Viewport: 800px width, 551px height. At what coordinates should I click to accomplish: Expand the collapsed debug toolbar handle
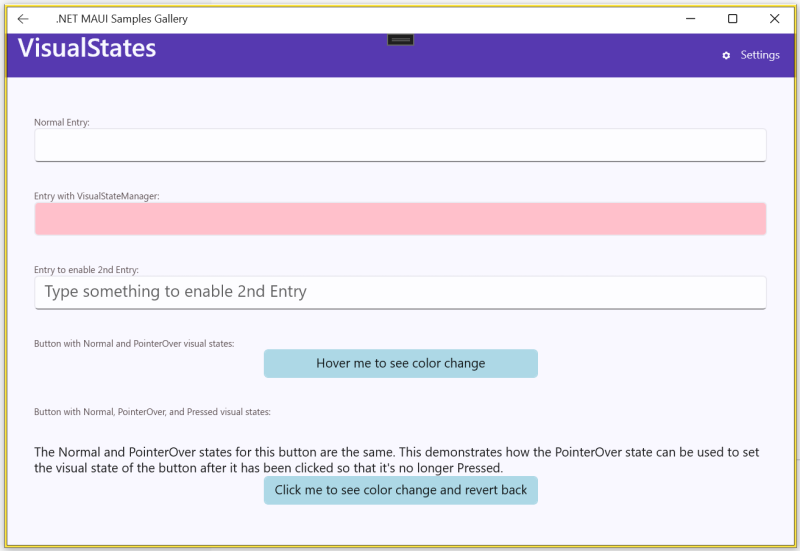coord(400,39)
